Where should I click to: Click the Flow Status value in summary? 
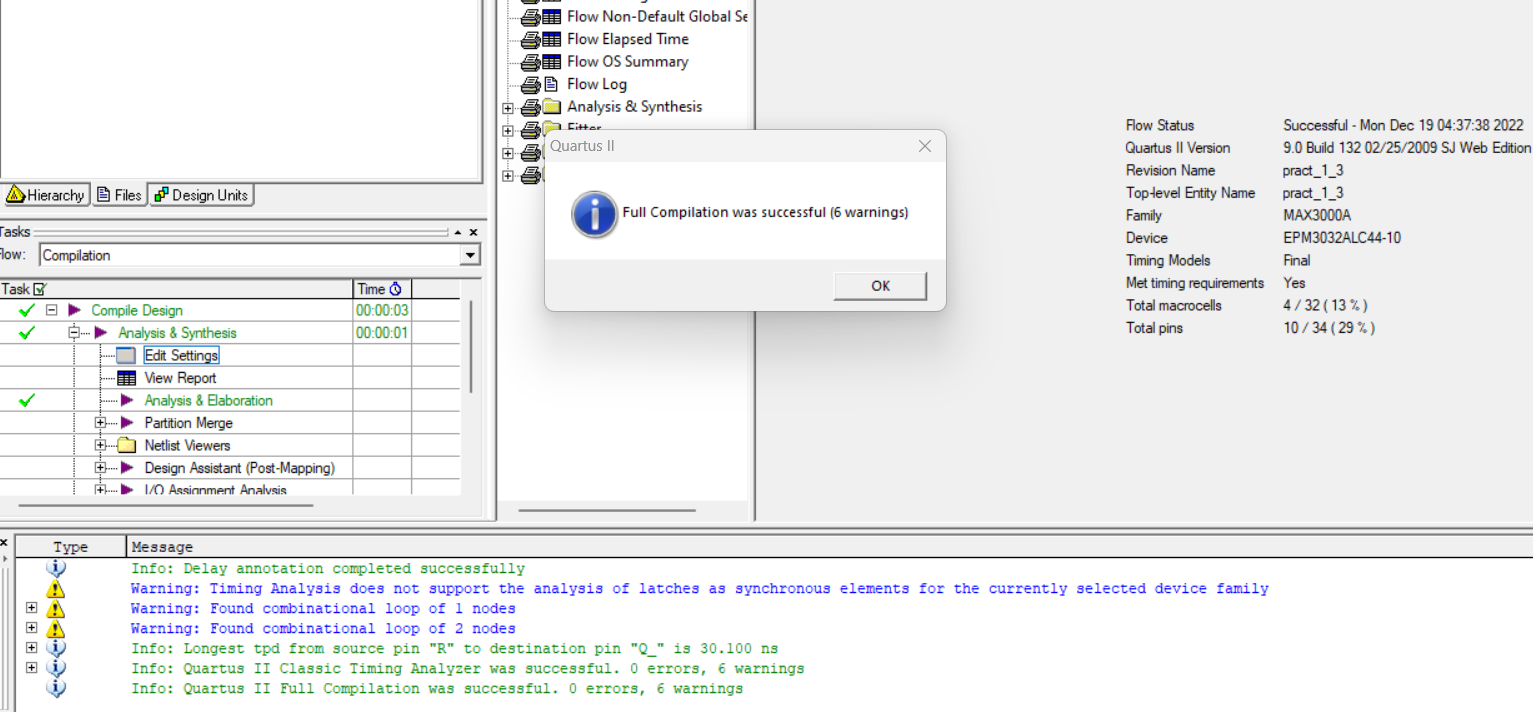pyautogui.click(x=1403, y=125)
